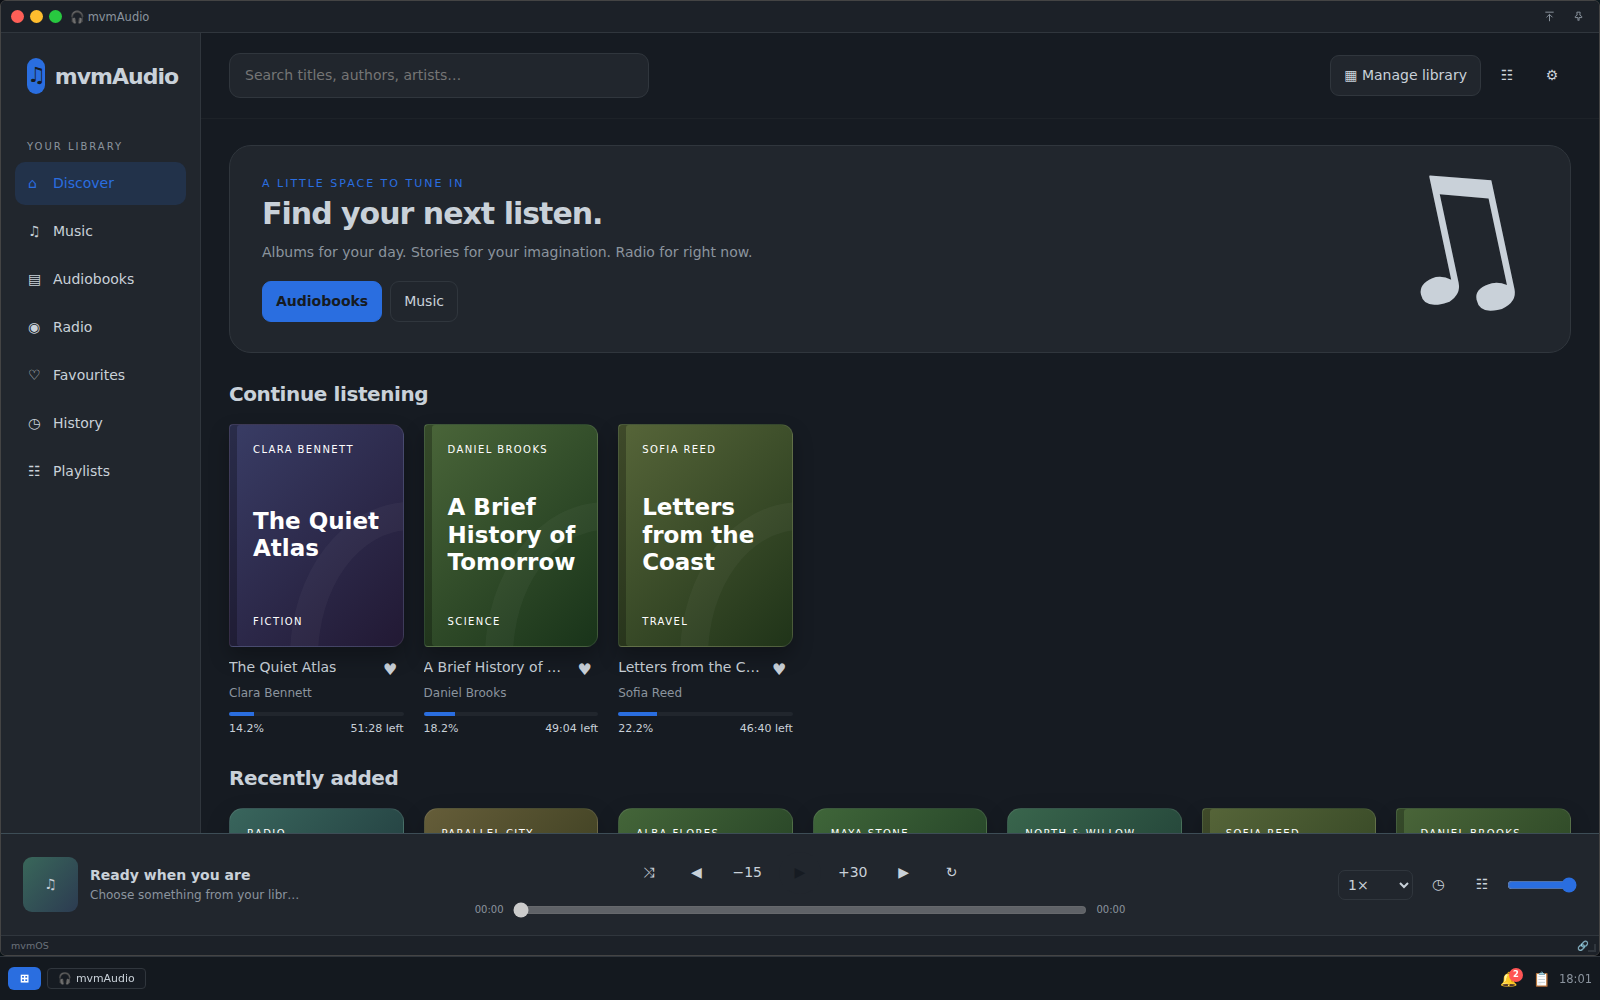Go to Discover in sidebar
This screenshot has height=1000, width=1600.
100,184
